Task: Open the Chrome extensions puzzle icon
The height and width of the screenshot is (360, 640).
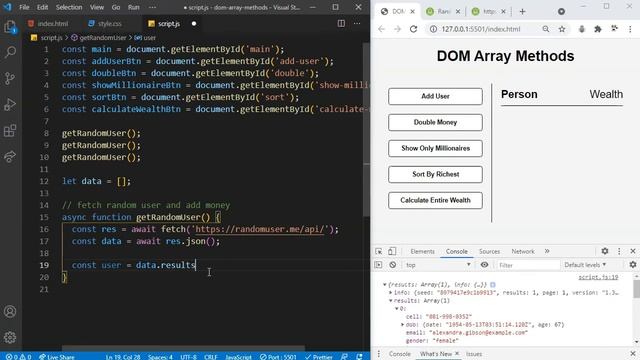Action: (598, 29)
